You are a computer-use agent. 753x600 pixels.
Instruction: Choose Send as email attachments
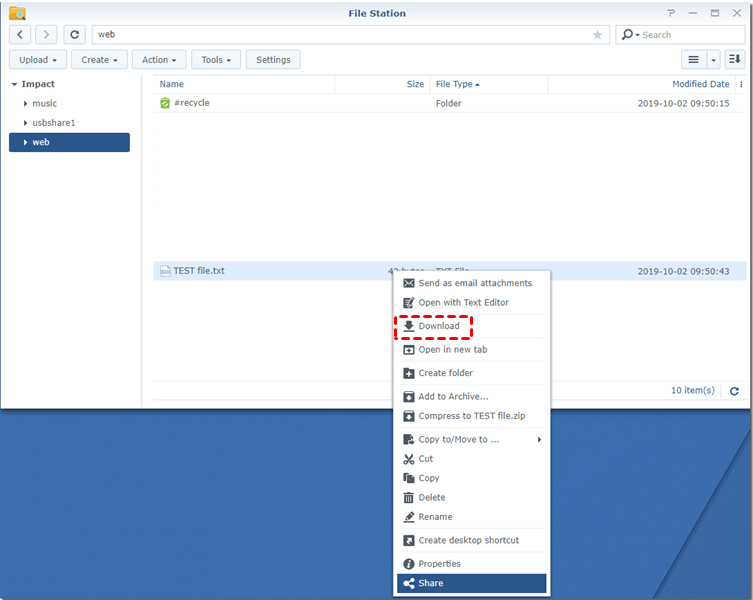tap(472, 283)
